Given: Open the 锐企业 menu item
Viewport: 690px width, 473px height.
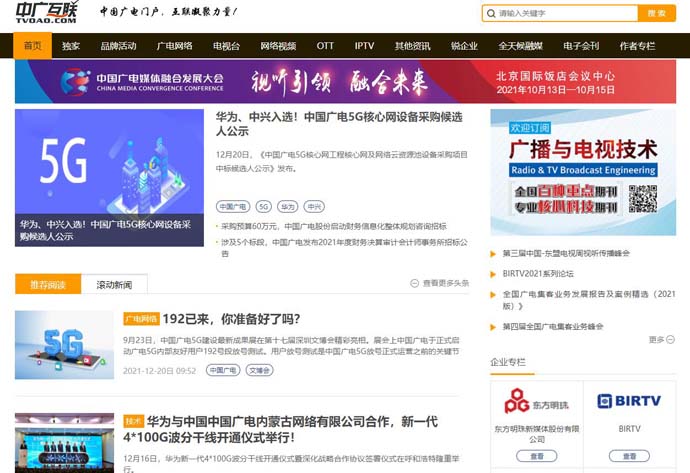Looking at the screenshot, I should coord(464,46).
